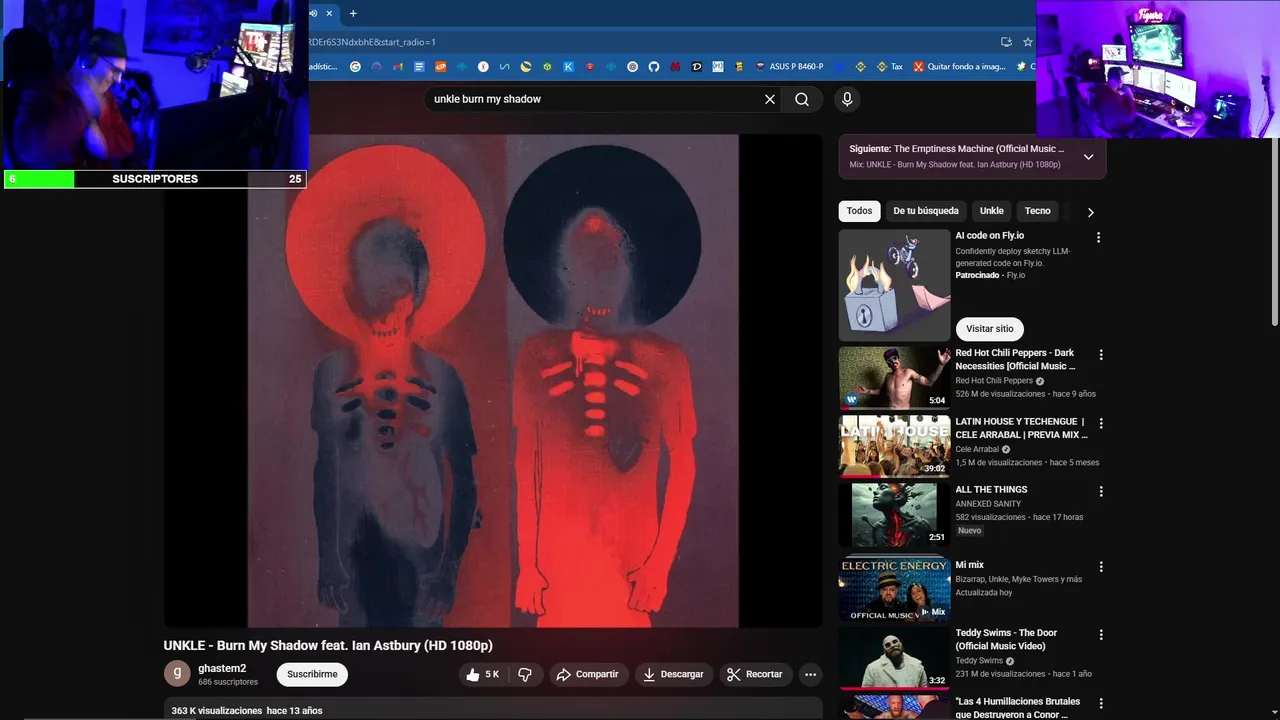Download the video with Descargar
This screenshot has width=1280, height=720.
pyautogui.click(x=673, y=675)
